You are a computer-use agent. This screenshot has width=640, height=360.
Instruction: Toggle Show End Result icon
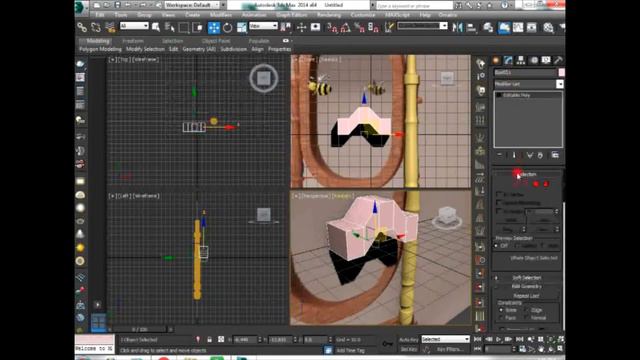(514, 155)
